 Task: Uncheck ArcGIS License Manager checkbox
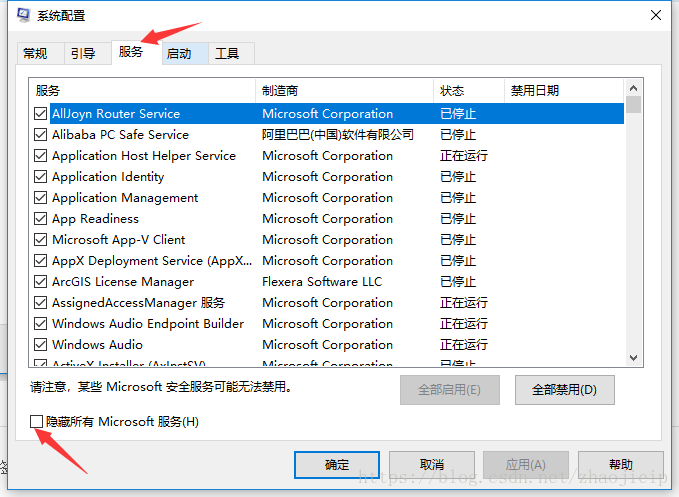(40, 281)
